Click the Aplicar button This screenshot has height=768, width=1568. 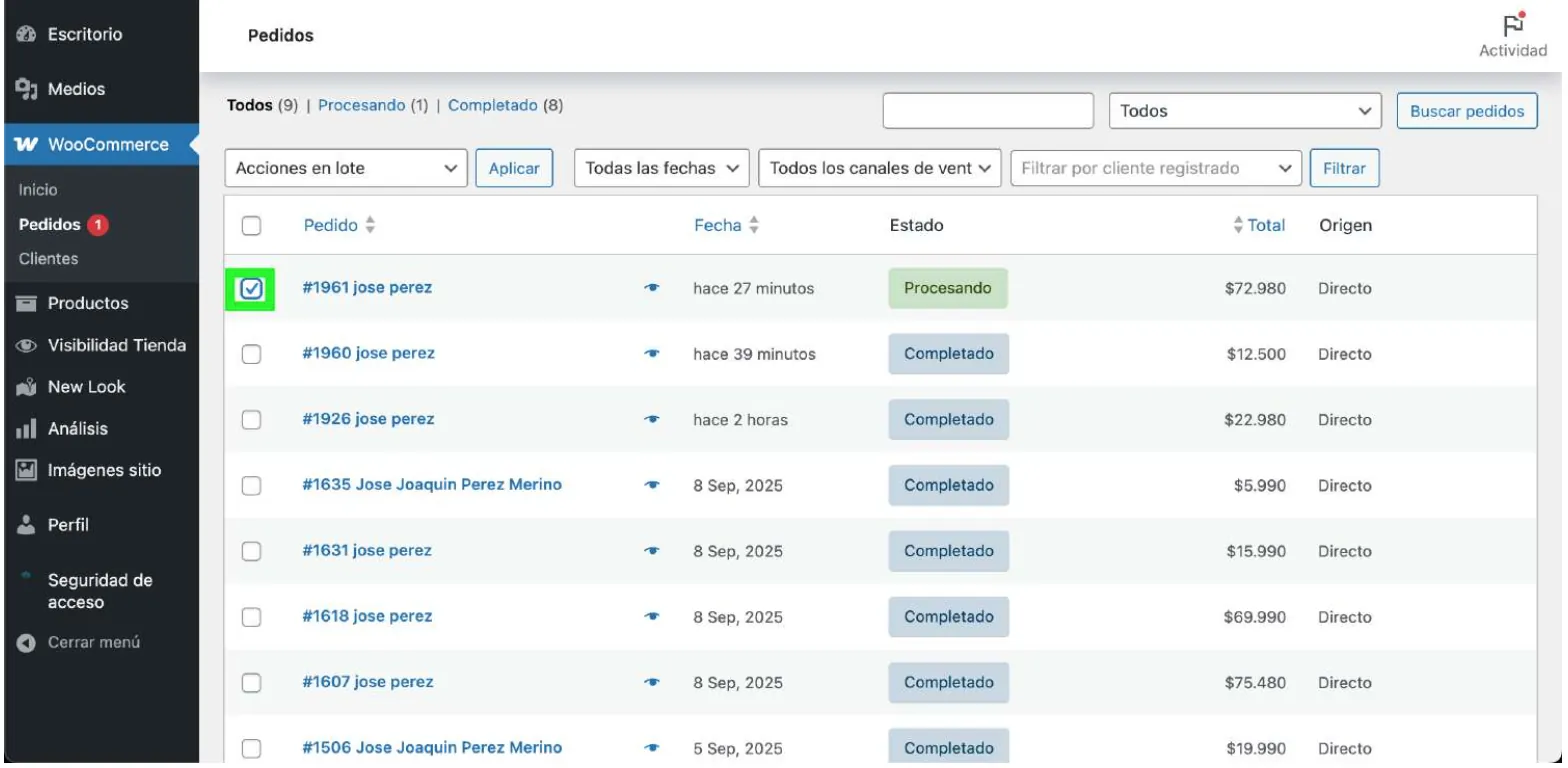pyautogui.click(x=514, y=169)
